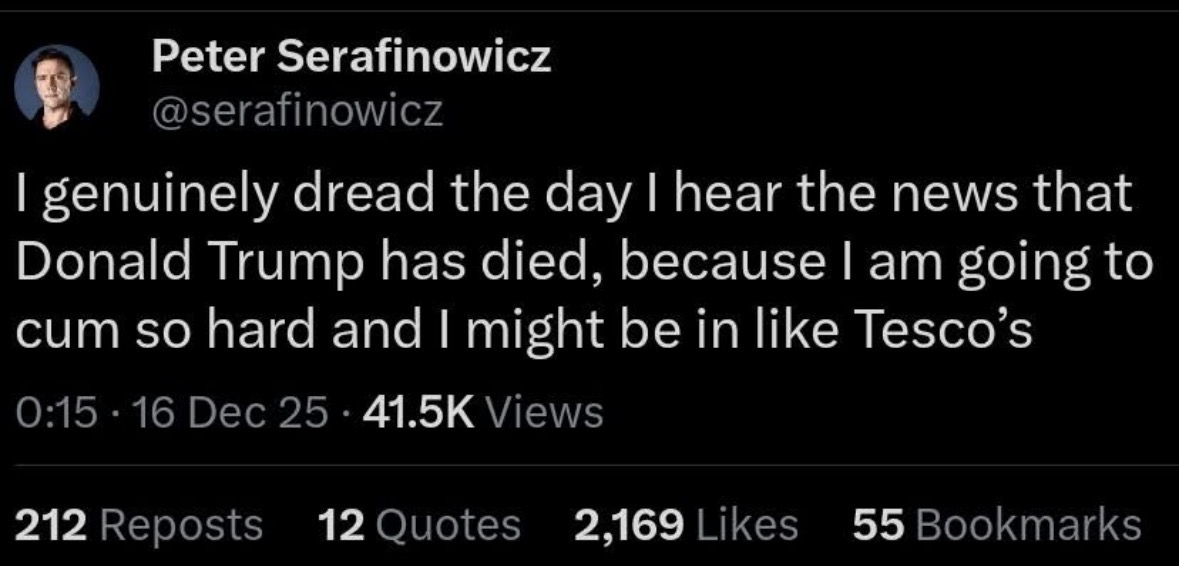Click the word Views beside the count
This screenshot has width=1179, height=566.
point(546,411)
